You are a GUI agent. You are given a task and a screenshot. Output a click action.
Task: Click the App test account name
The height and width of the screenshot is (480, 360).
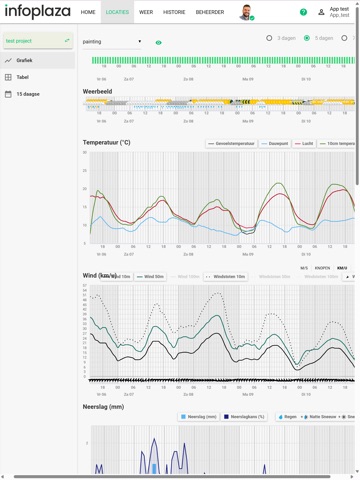[339, 9]
